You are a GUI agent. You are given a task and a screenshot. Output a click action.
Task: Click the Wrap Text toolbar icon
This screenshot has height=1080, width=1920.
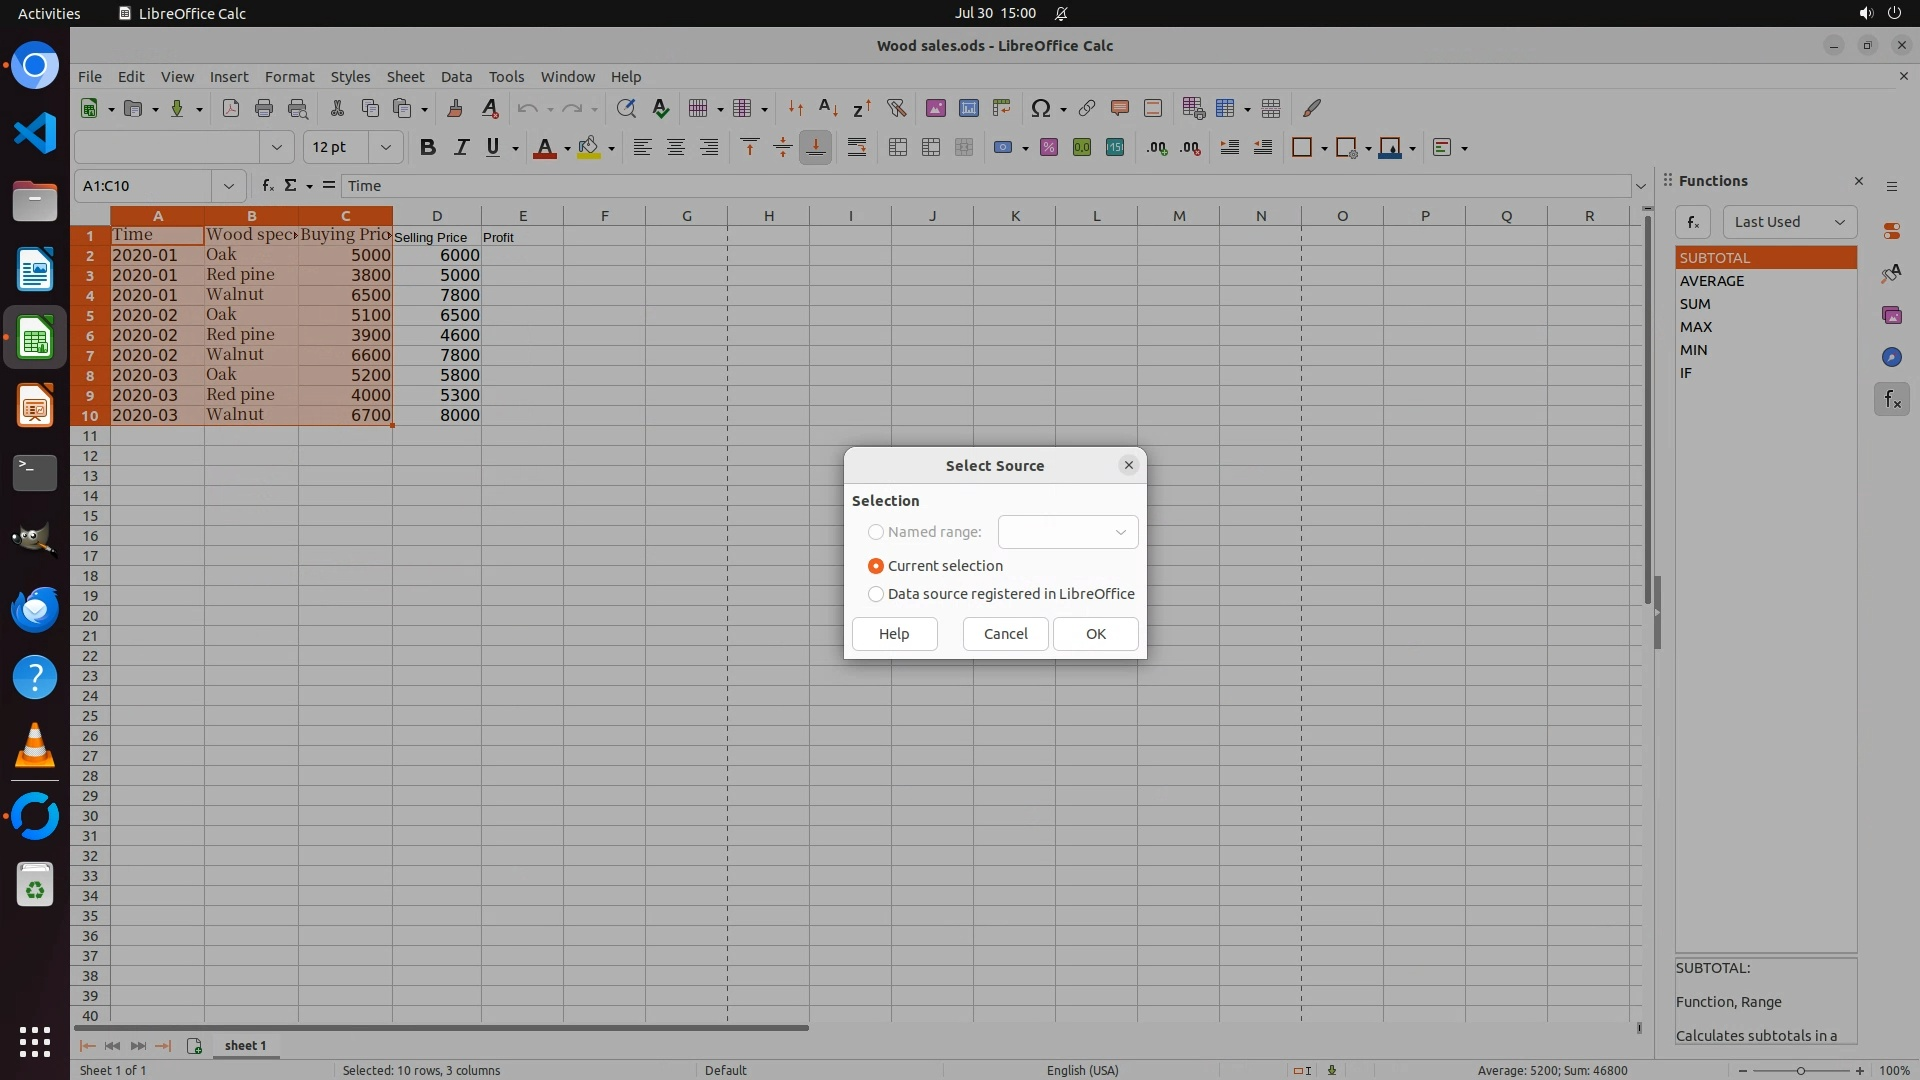click(x=857, y=148)
